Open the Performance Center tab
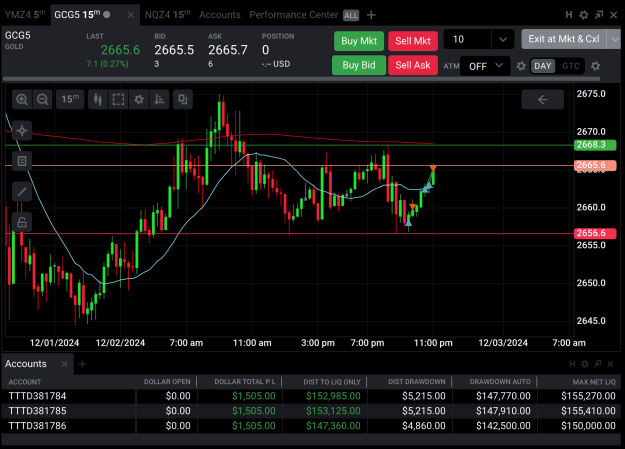 point(293,15)
